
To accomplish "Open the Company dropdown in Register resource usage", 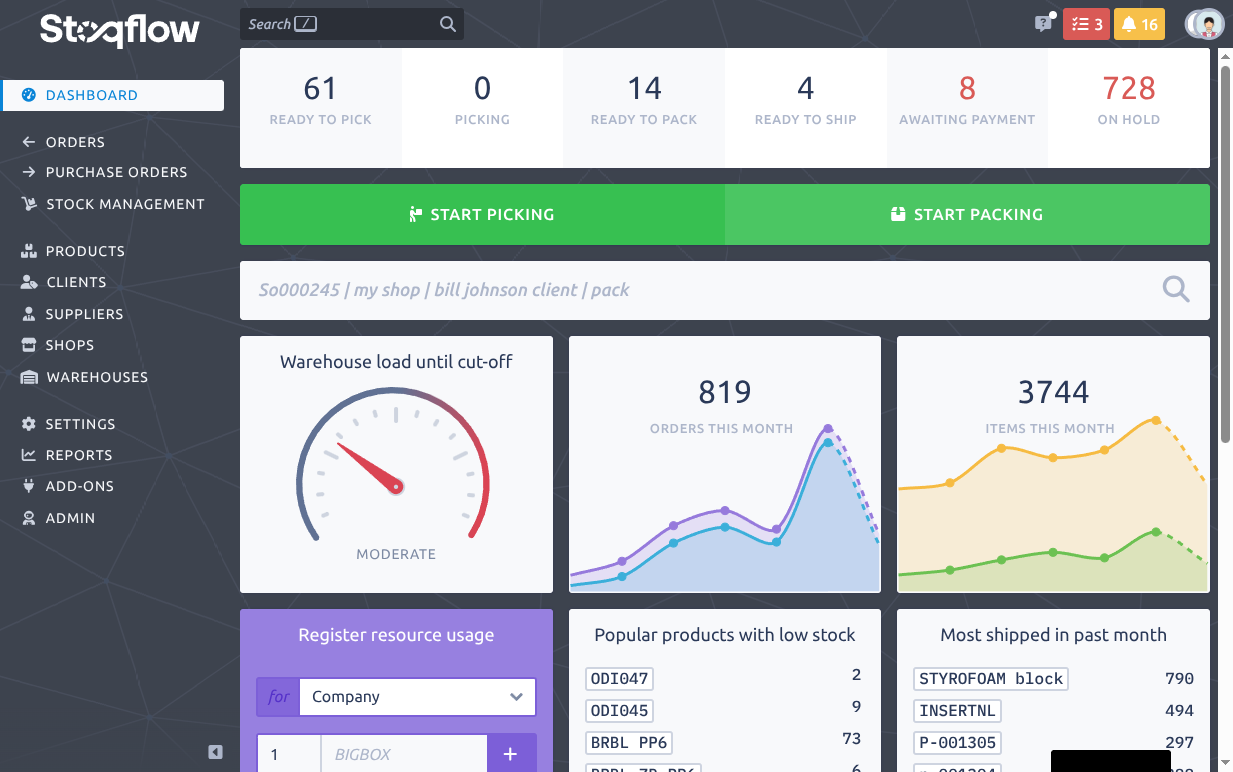I will pyautogui.click(x=416, y=697).
